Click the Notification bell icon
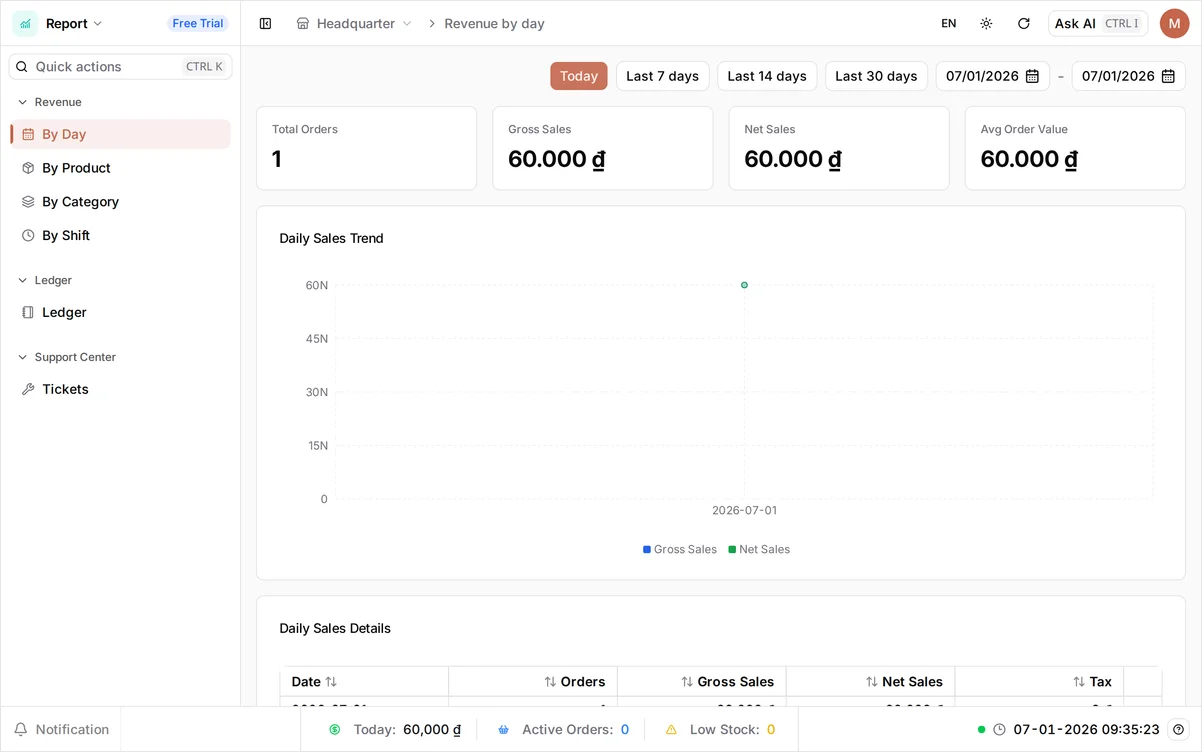This screenshot has height=752, width=1202. click(20, 729)
